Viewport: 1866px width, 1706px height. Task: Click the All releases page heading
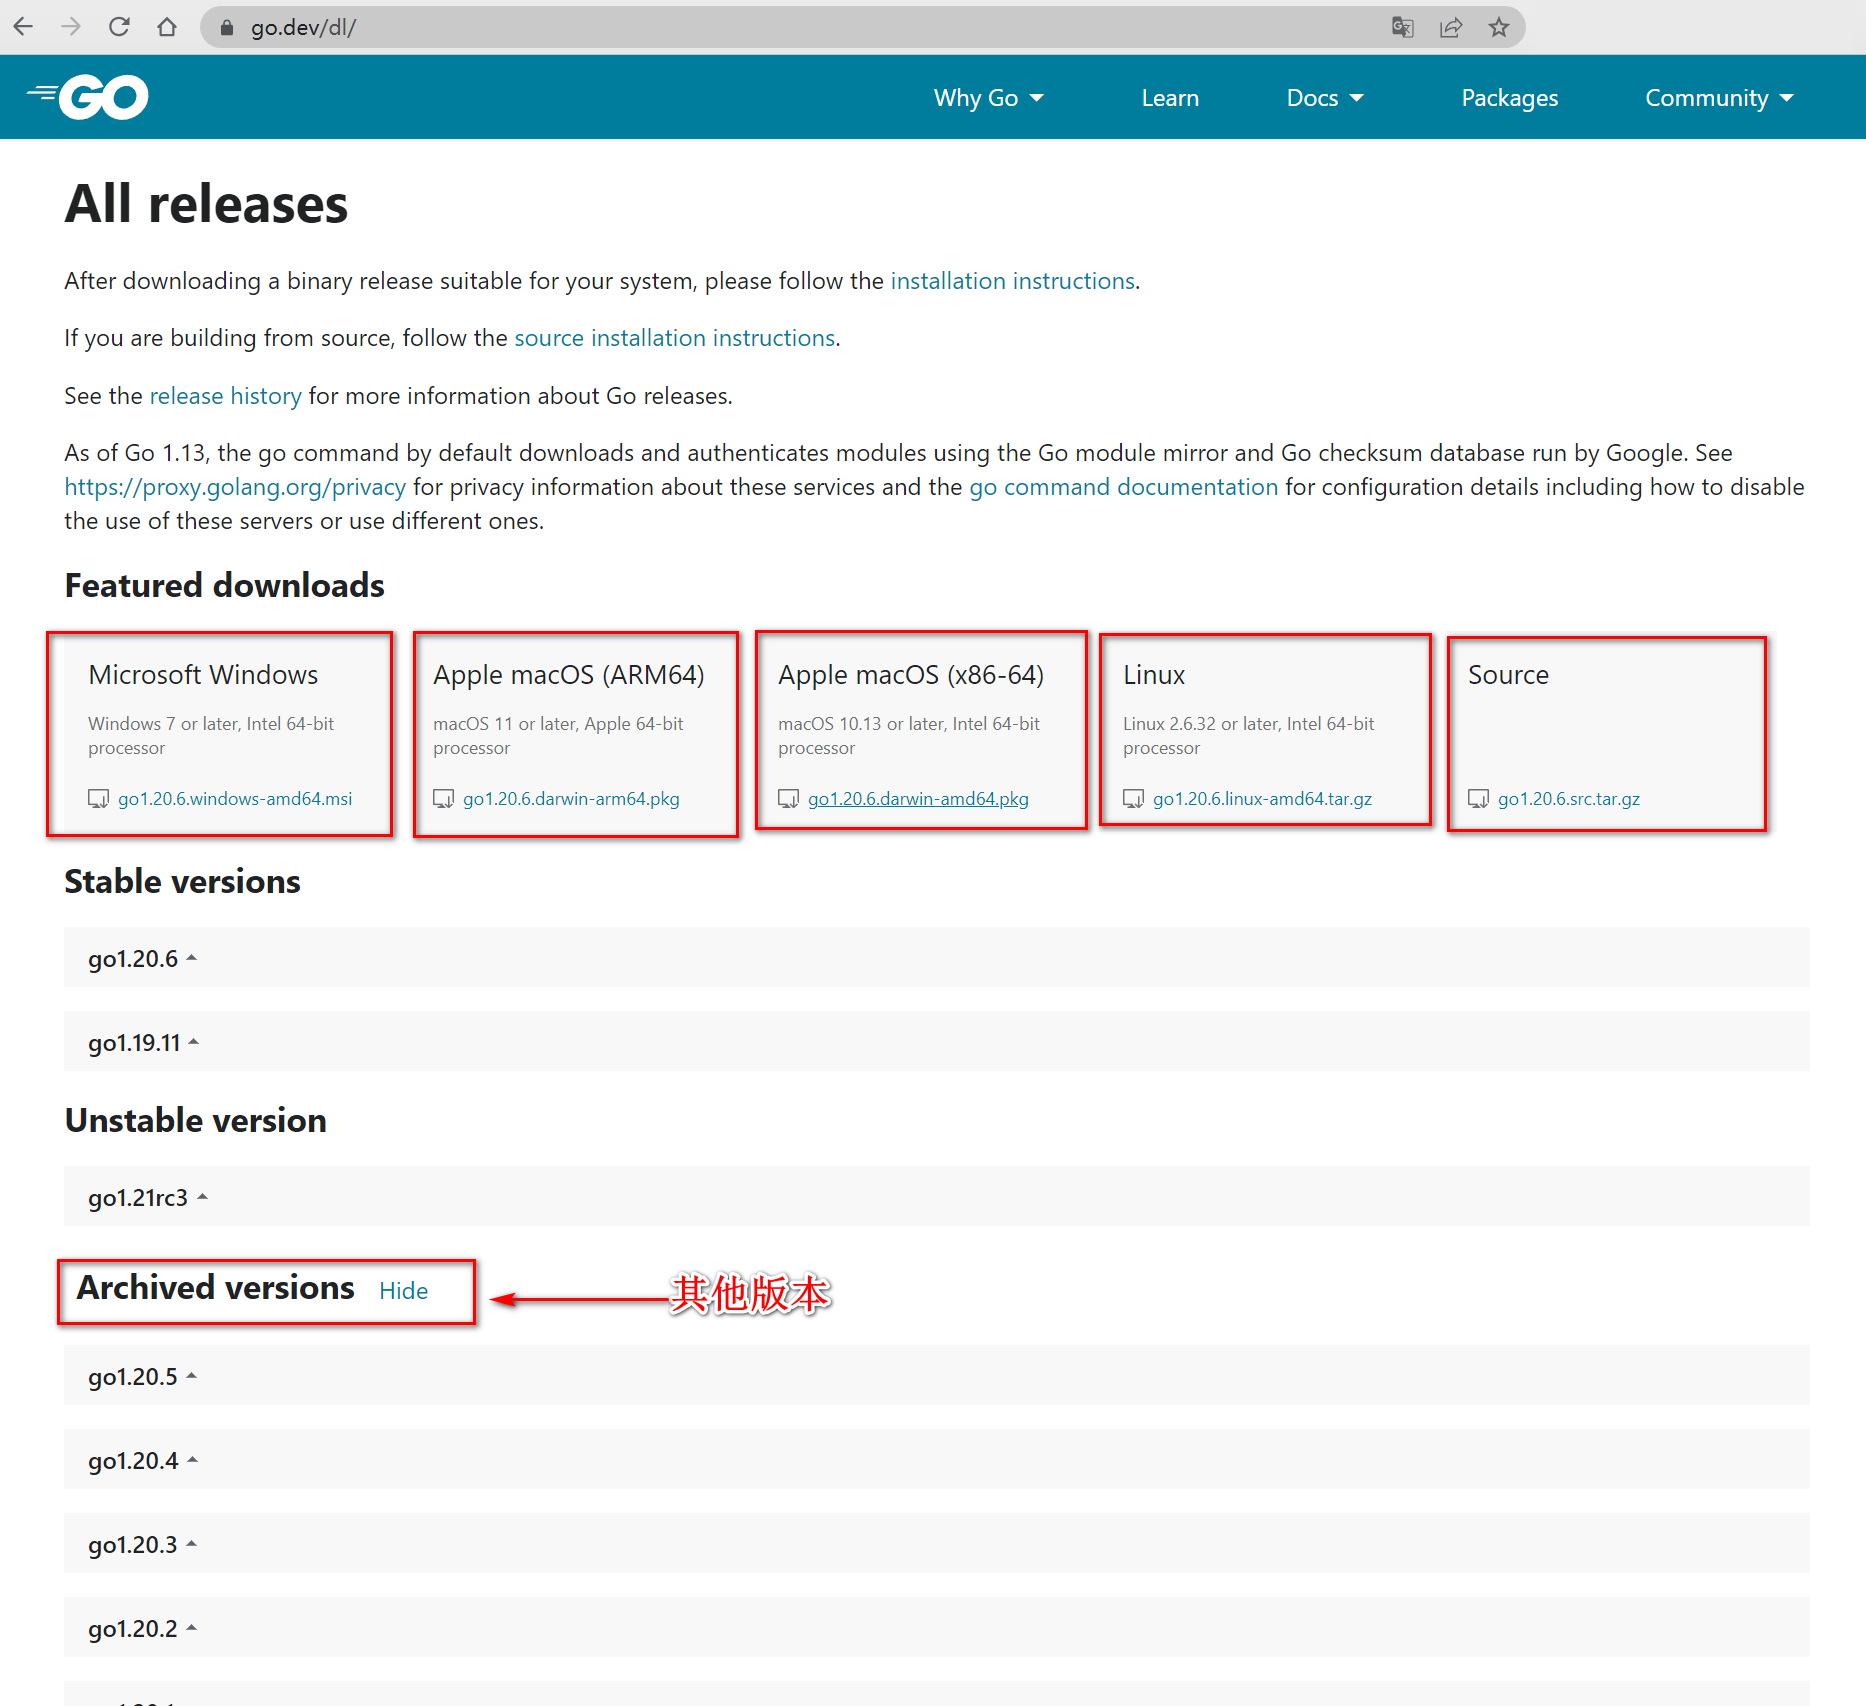(x=206, y=204)
